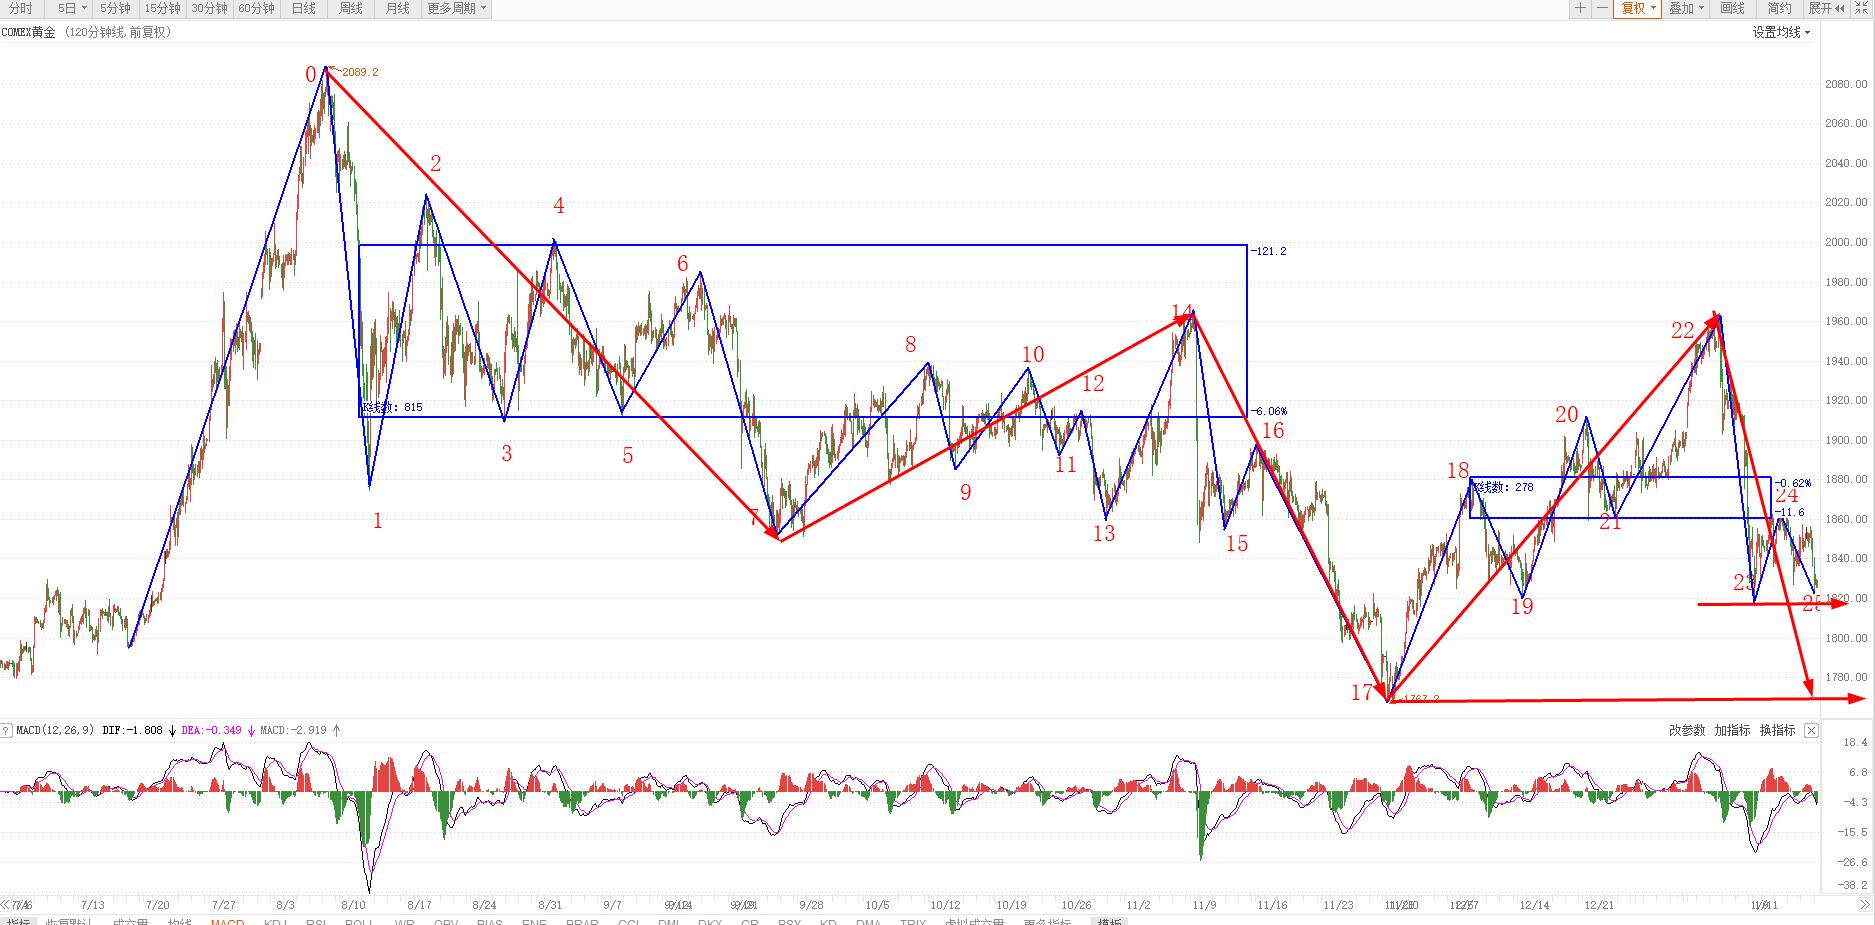Click the 1900.00 price axis label

pyautogui.click(x=1846, y=440)
